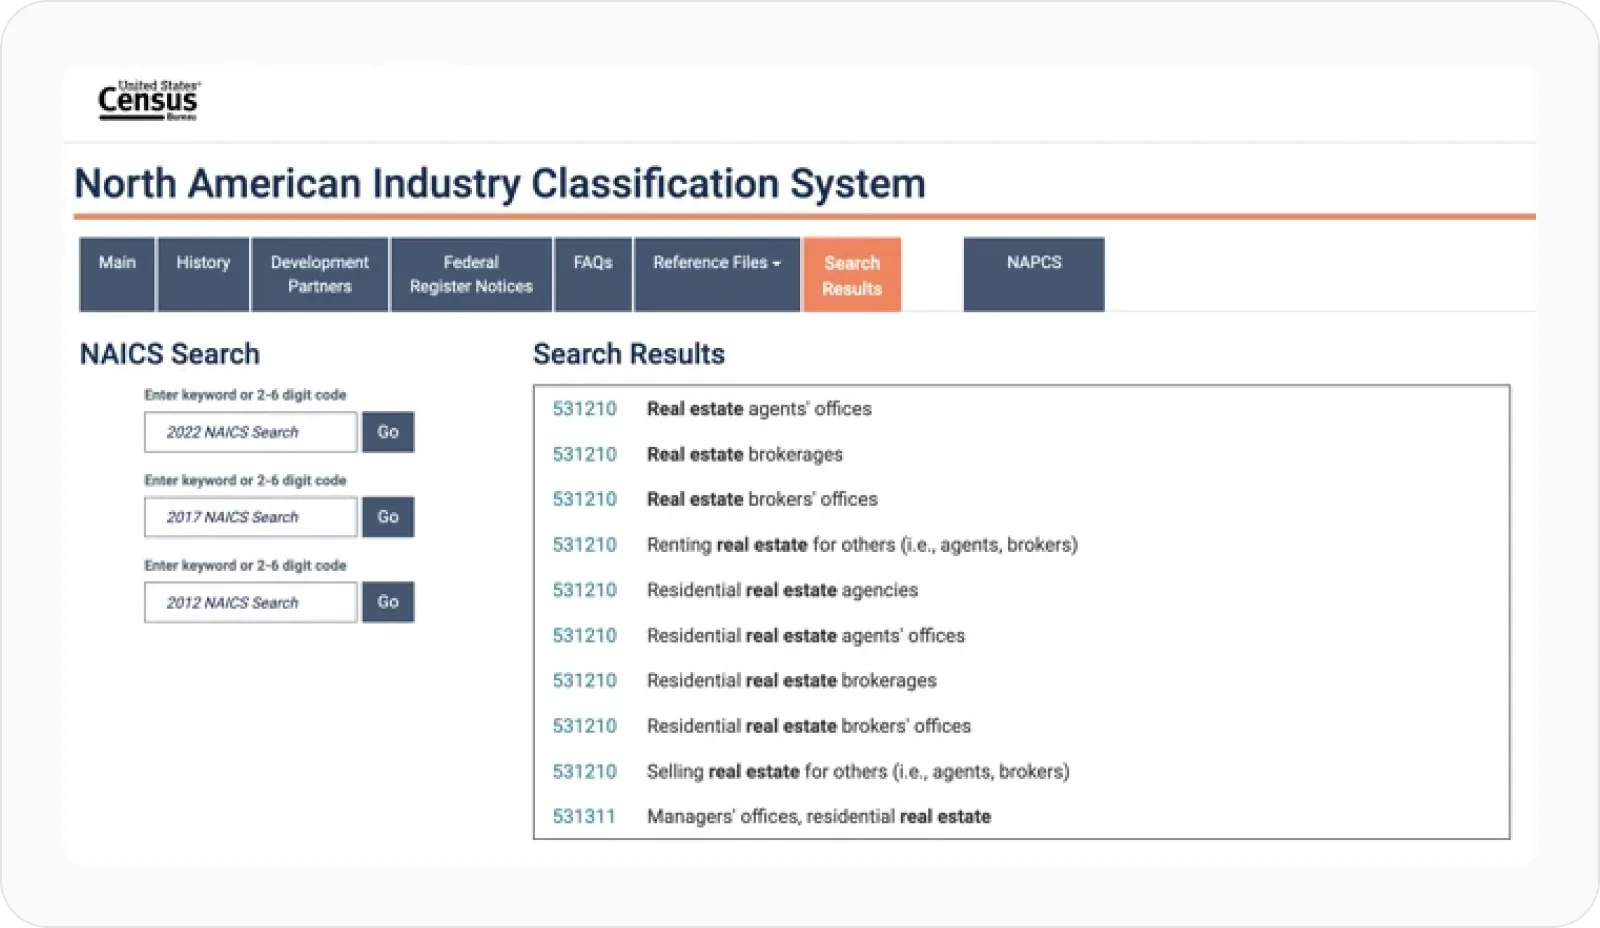Screen dimensions: 1600x928
Task: Open the Main tab
Action: click(x=117, y=274)
